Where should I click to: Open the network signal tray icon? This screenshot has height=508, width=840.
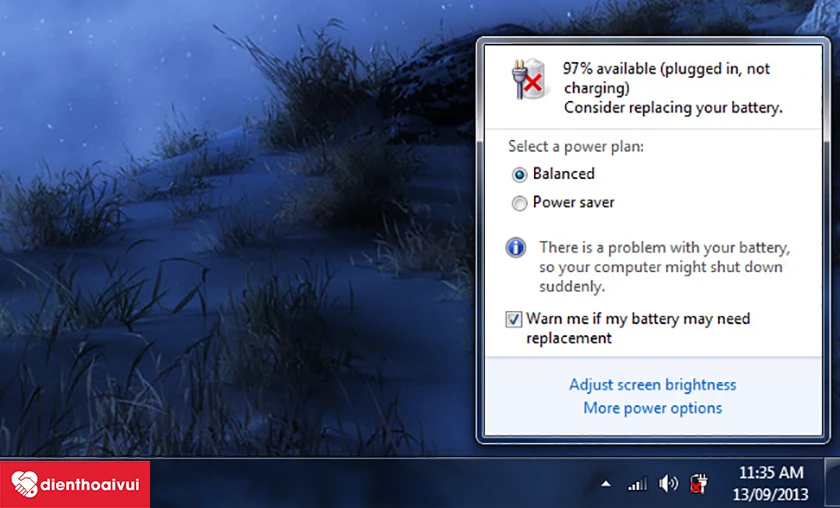637,484
